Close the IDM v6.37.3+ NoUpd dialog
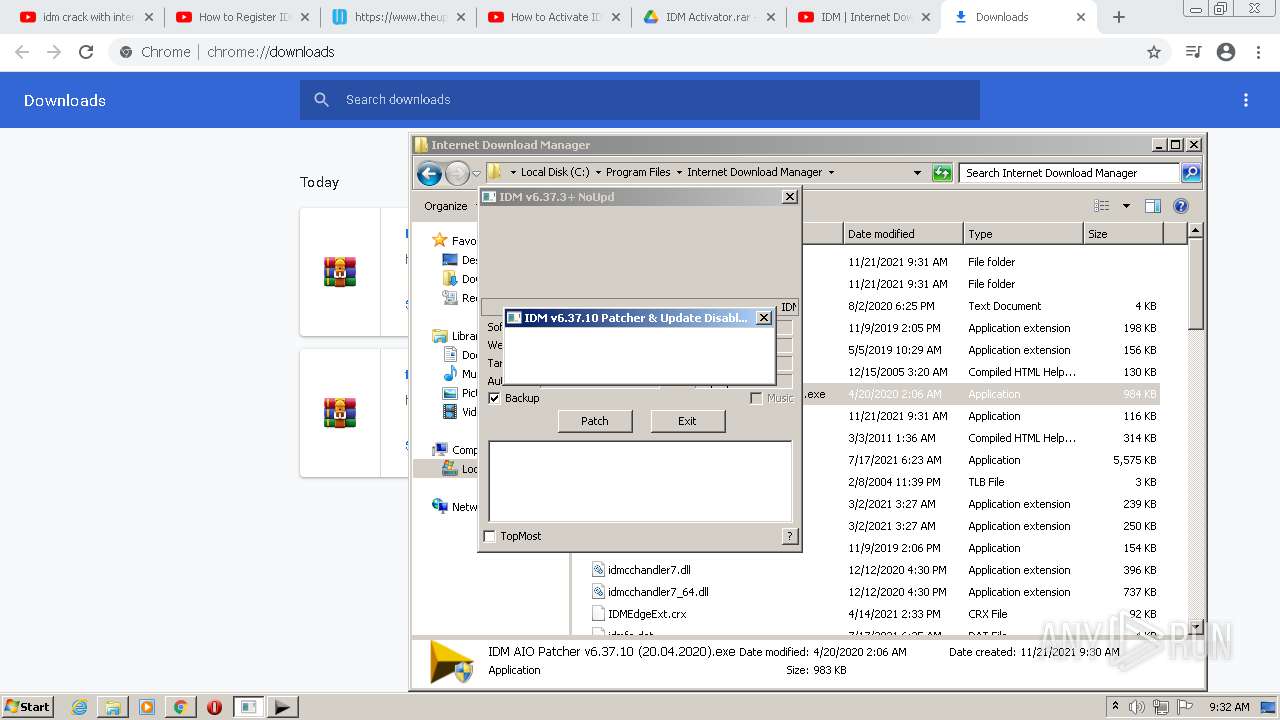 pyautogui.click(x=790, y=197)
